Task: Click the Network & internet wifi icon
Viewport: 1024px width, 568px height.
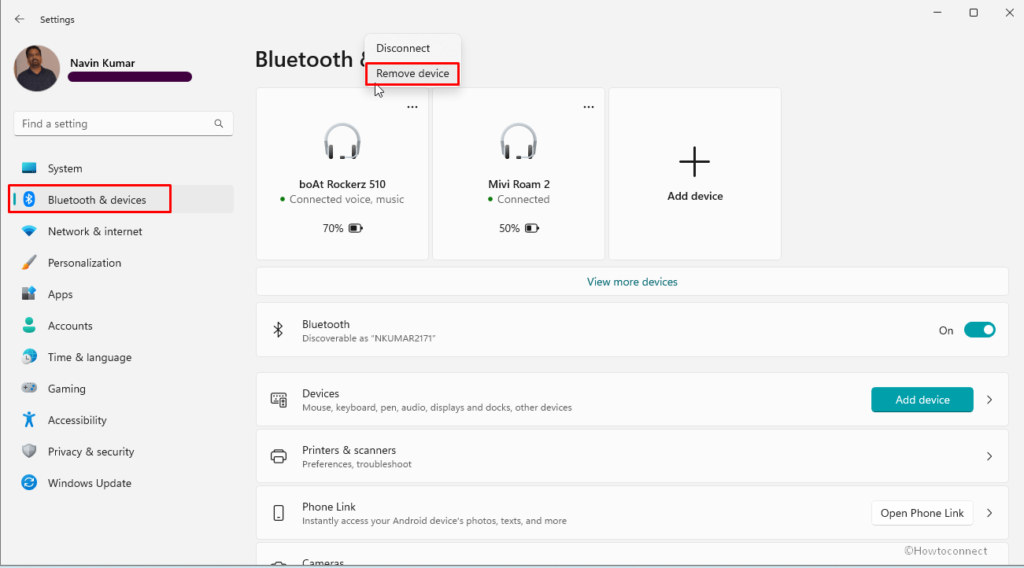Action: [29, 231]
